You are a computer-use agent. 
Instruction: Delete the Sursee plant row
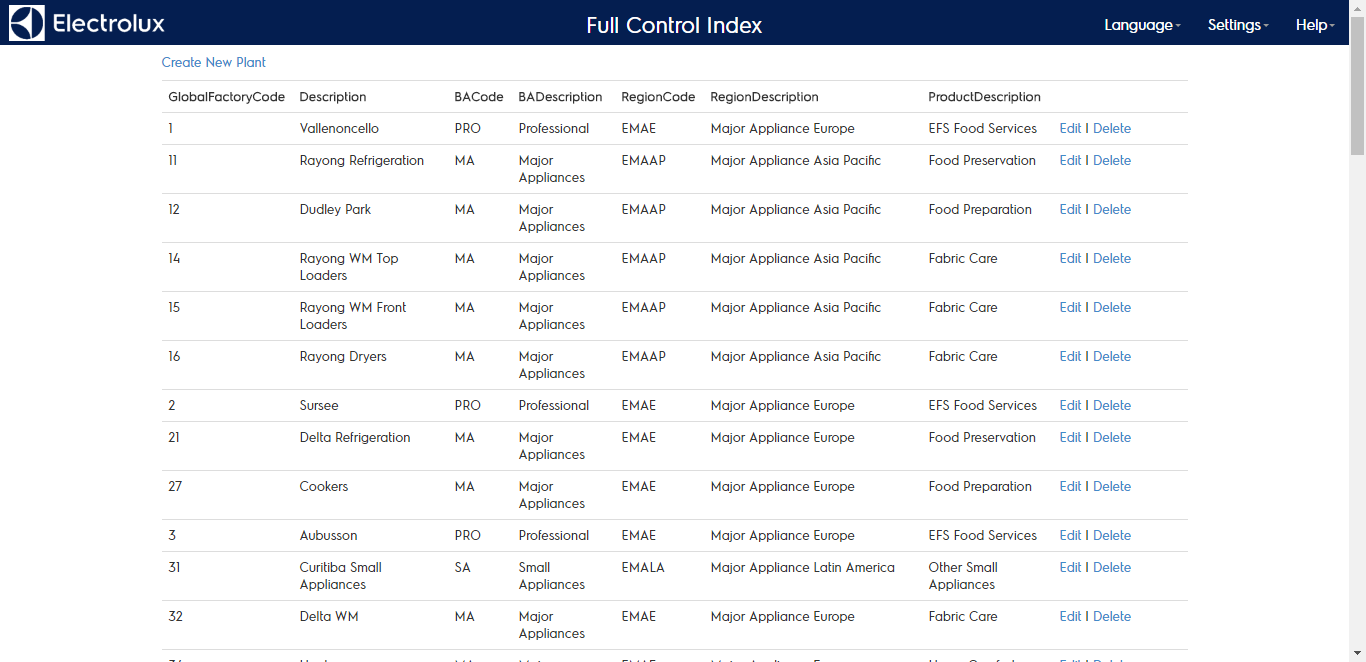[x=1112, y=405]
